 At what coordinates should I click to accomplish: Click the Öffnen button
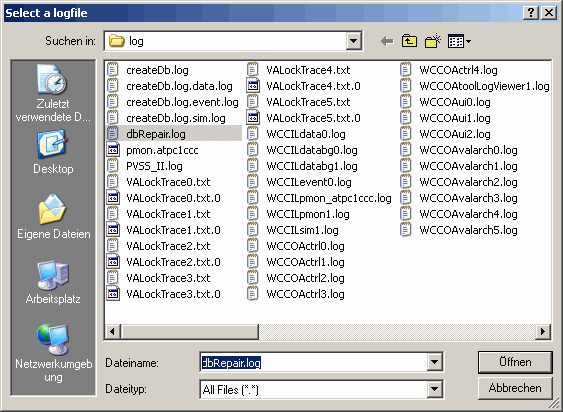(x=515, y=362)
